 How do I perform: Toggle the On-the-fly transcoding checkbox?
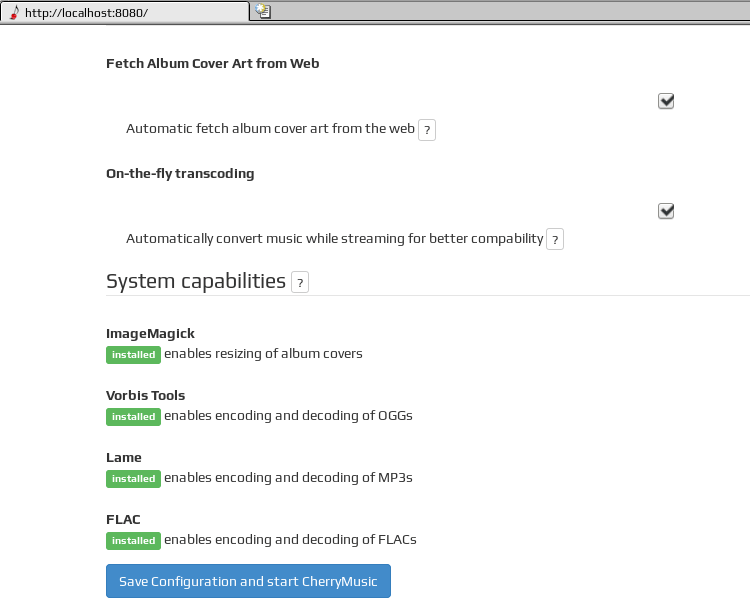pyautogui.click(x=666, y=211)
